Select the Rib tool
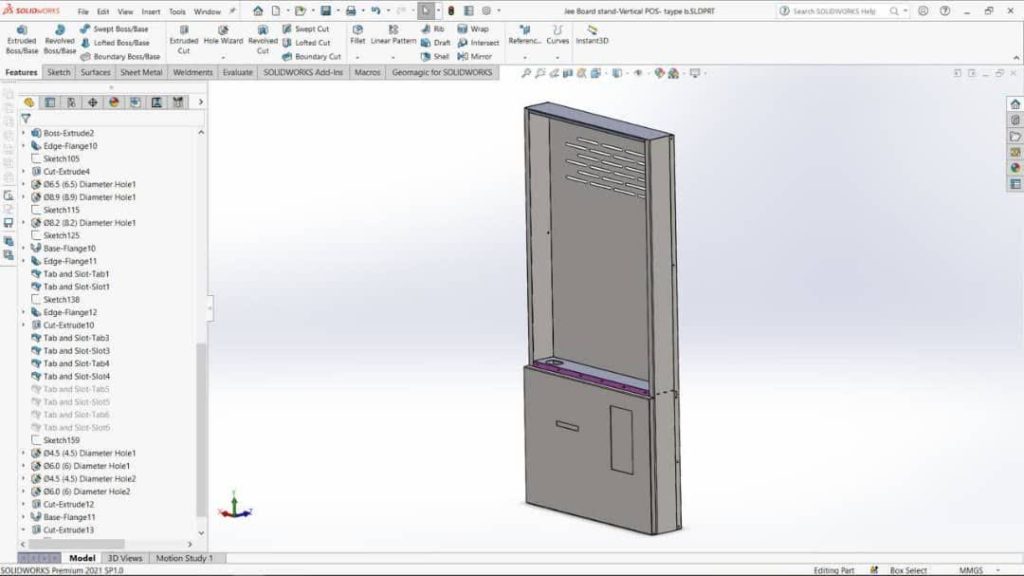Image resolution: width=1024 pixels, height=576 pixels. tap(433, 29)
